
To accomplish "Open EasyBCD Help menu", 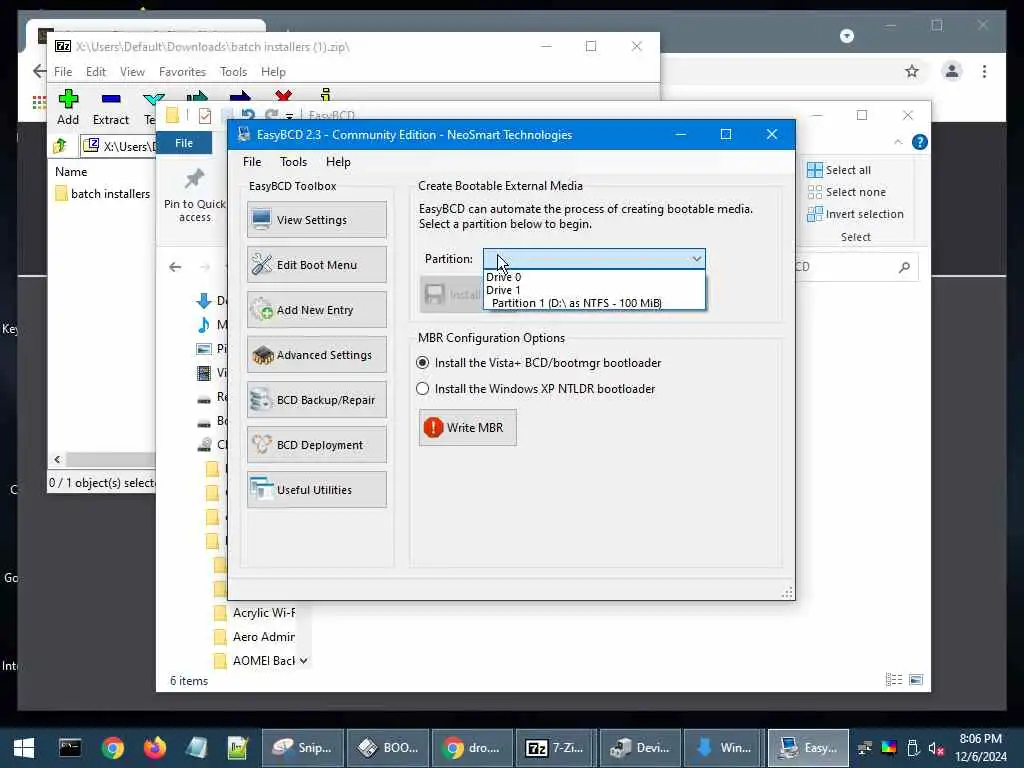I will (338, 162).
